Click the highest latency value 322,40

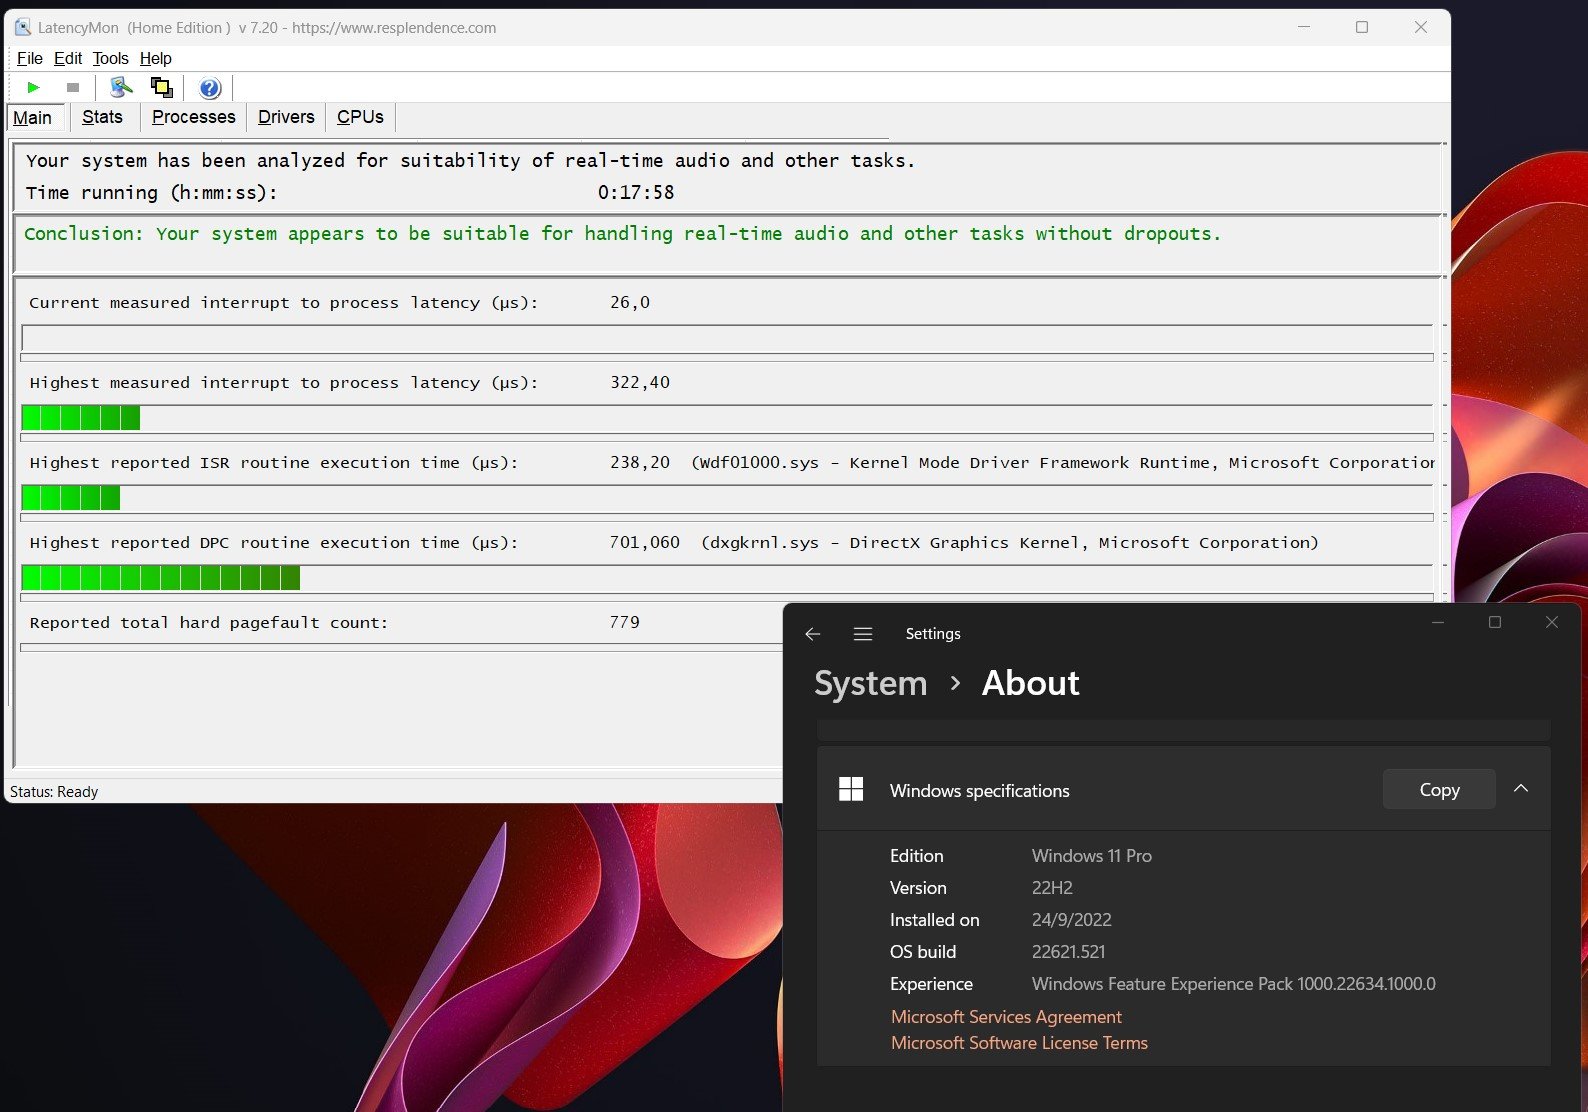pos(640,382)
